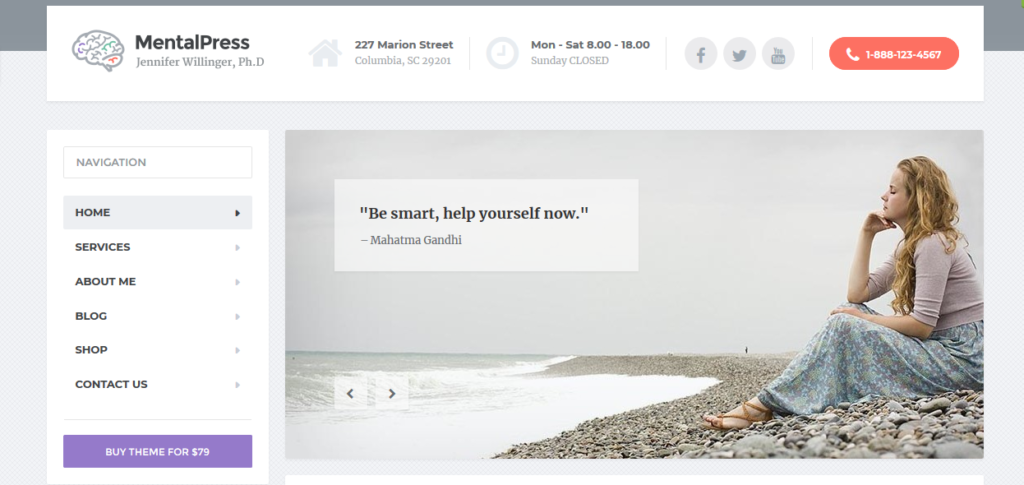Open the Twitter social icon
The width and height of the screenshot is (1024, 485).
pyautogui.click(x=739, y=54)
